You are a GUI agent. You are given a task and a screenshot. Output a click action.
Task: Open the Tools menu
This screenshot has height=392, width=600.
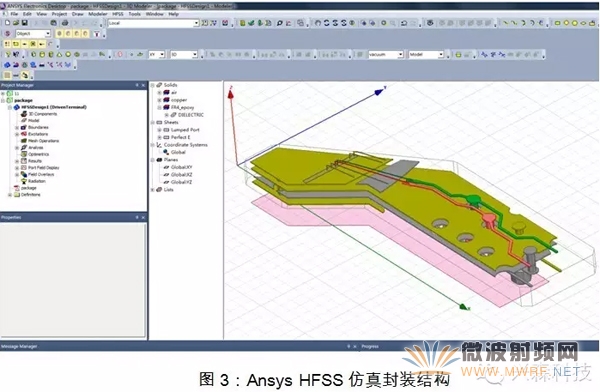coord(134,14)
